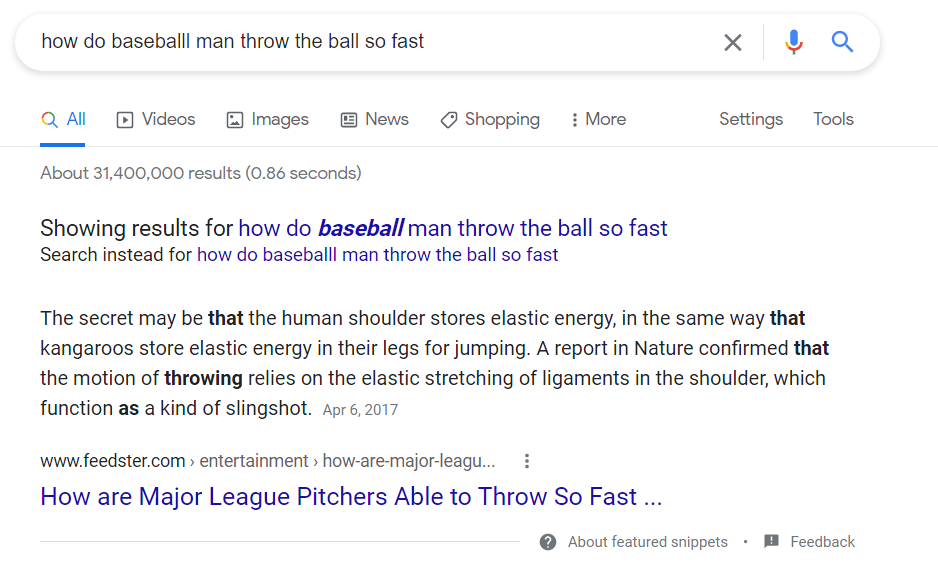The width and height of the screenshot is (938, 572).
Task: Click the Feedback flag icon
Action: (771, 541)
